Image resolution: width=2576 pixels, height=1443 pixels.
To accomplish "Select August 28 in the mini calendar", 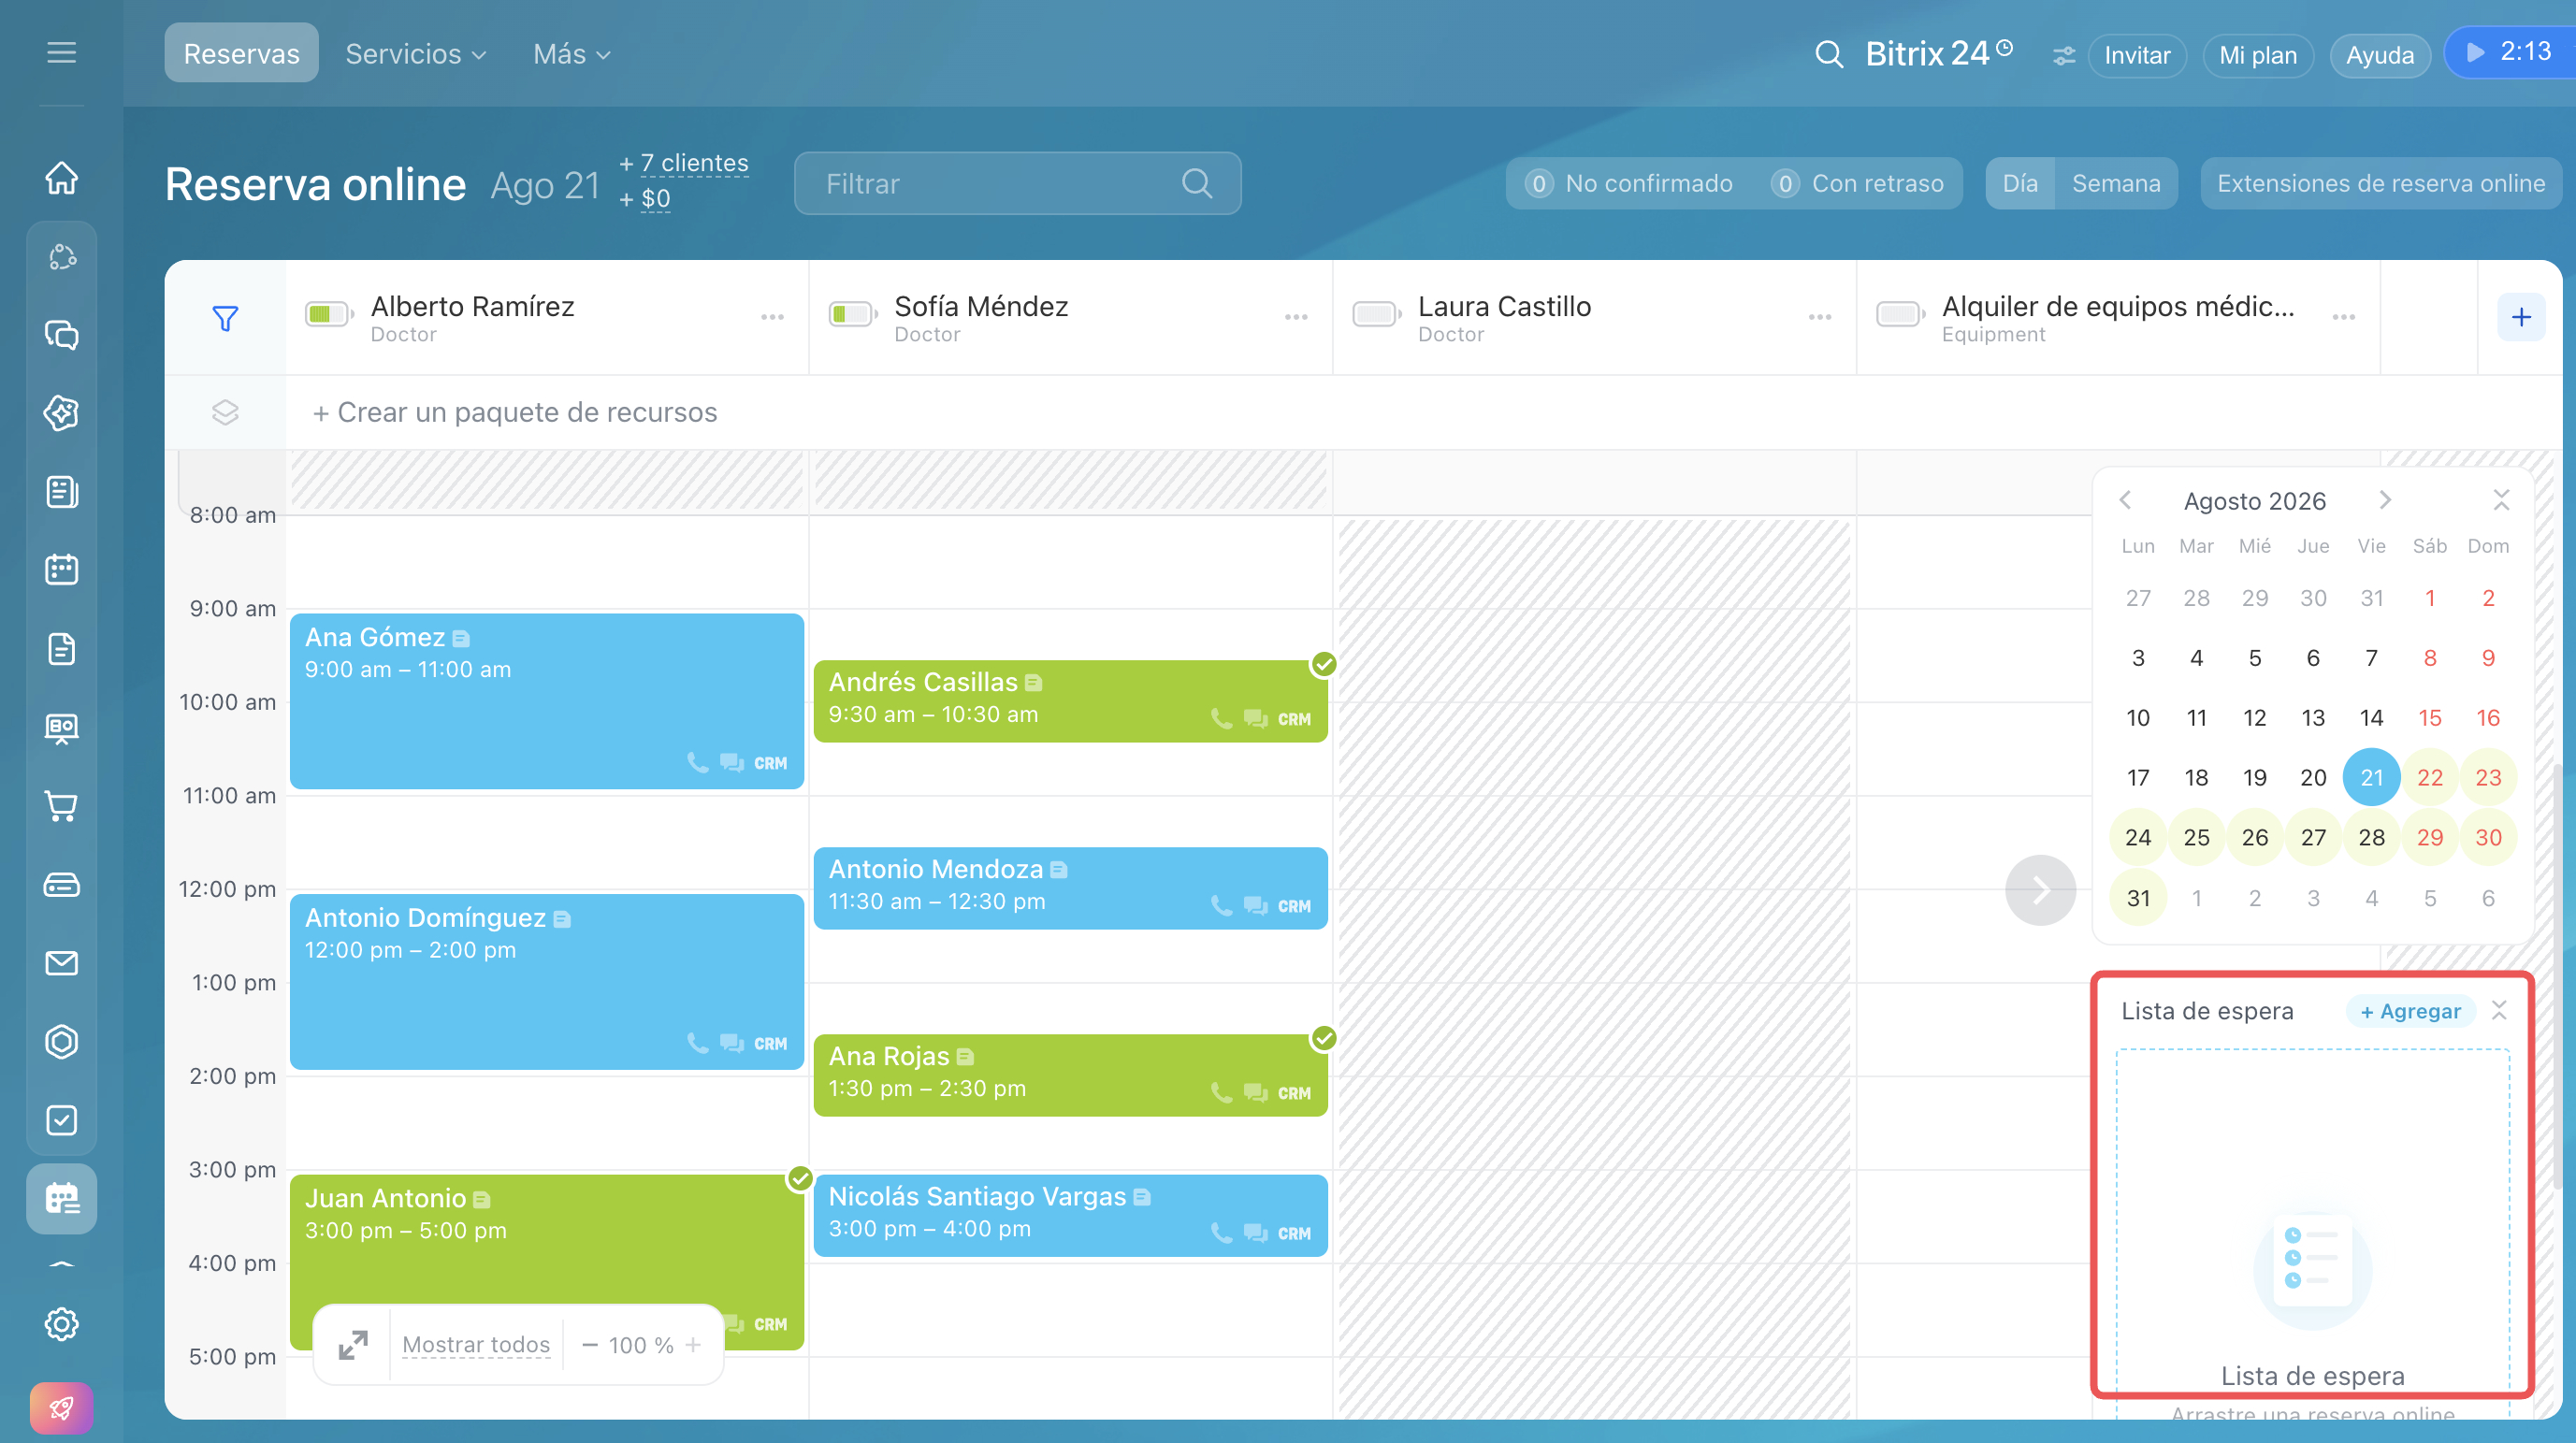I will [x=2371, y=838].
